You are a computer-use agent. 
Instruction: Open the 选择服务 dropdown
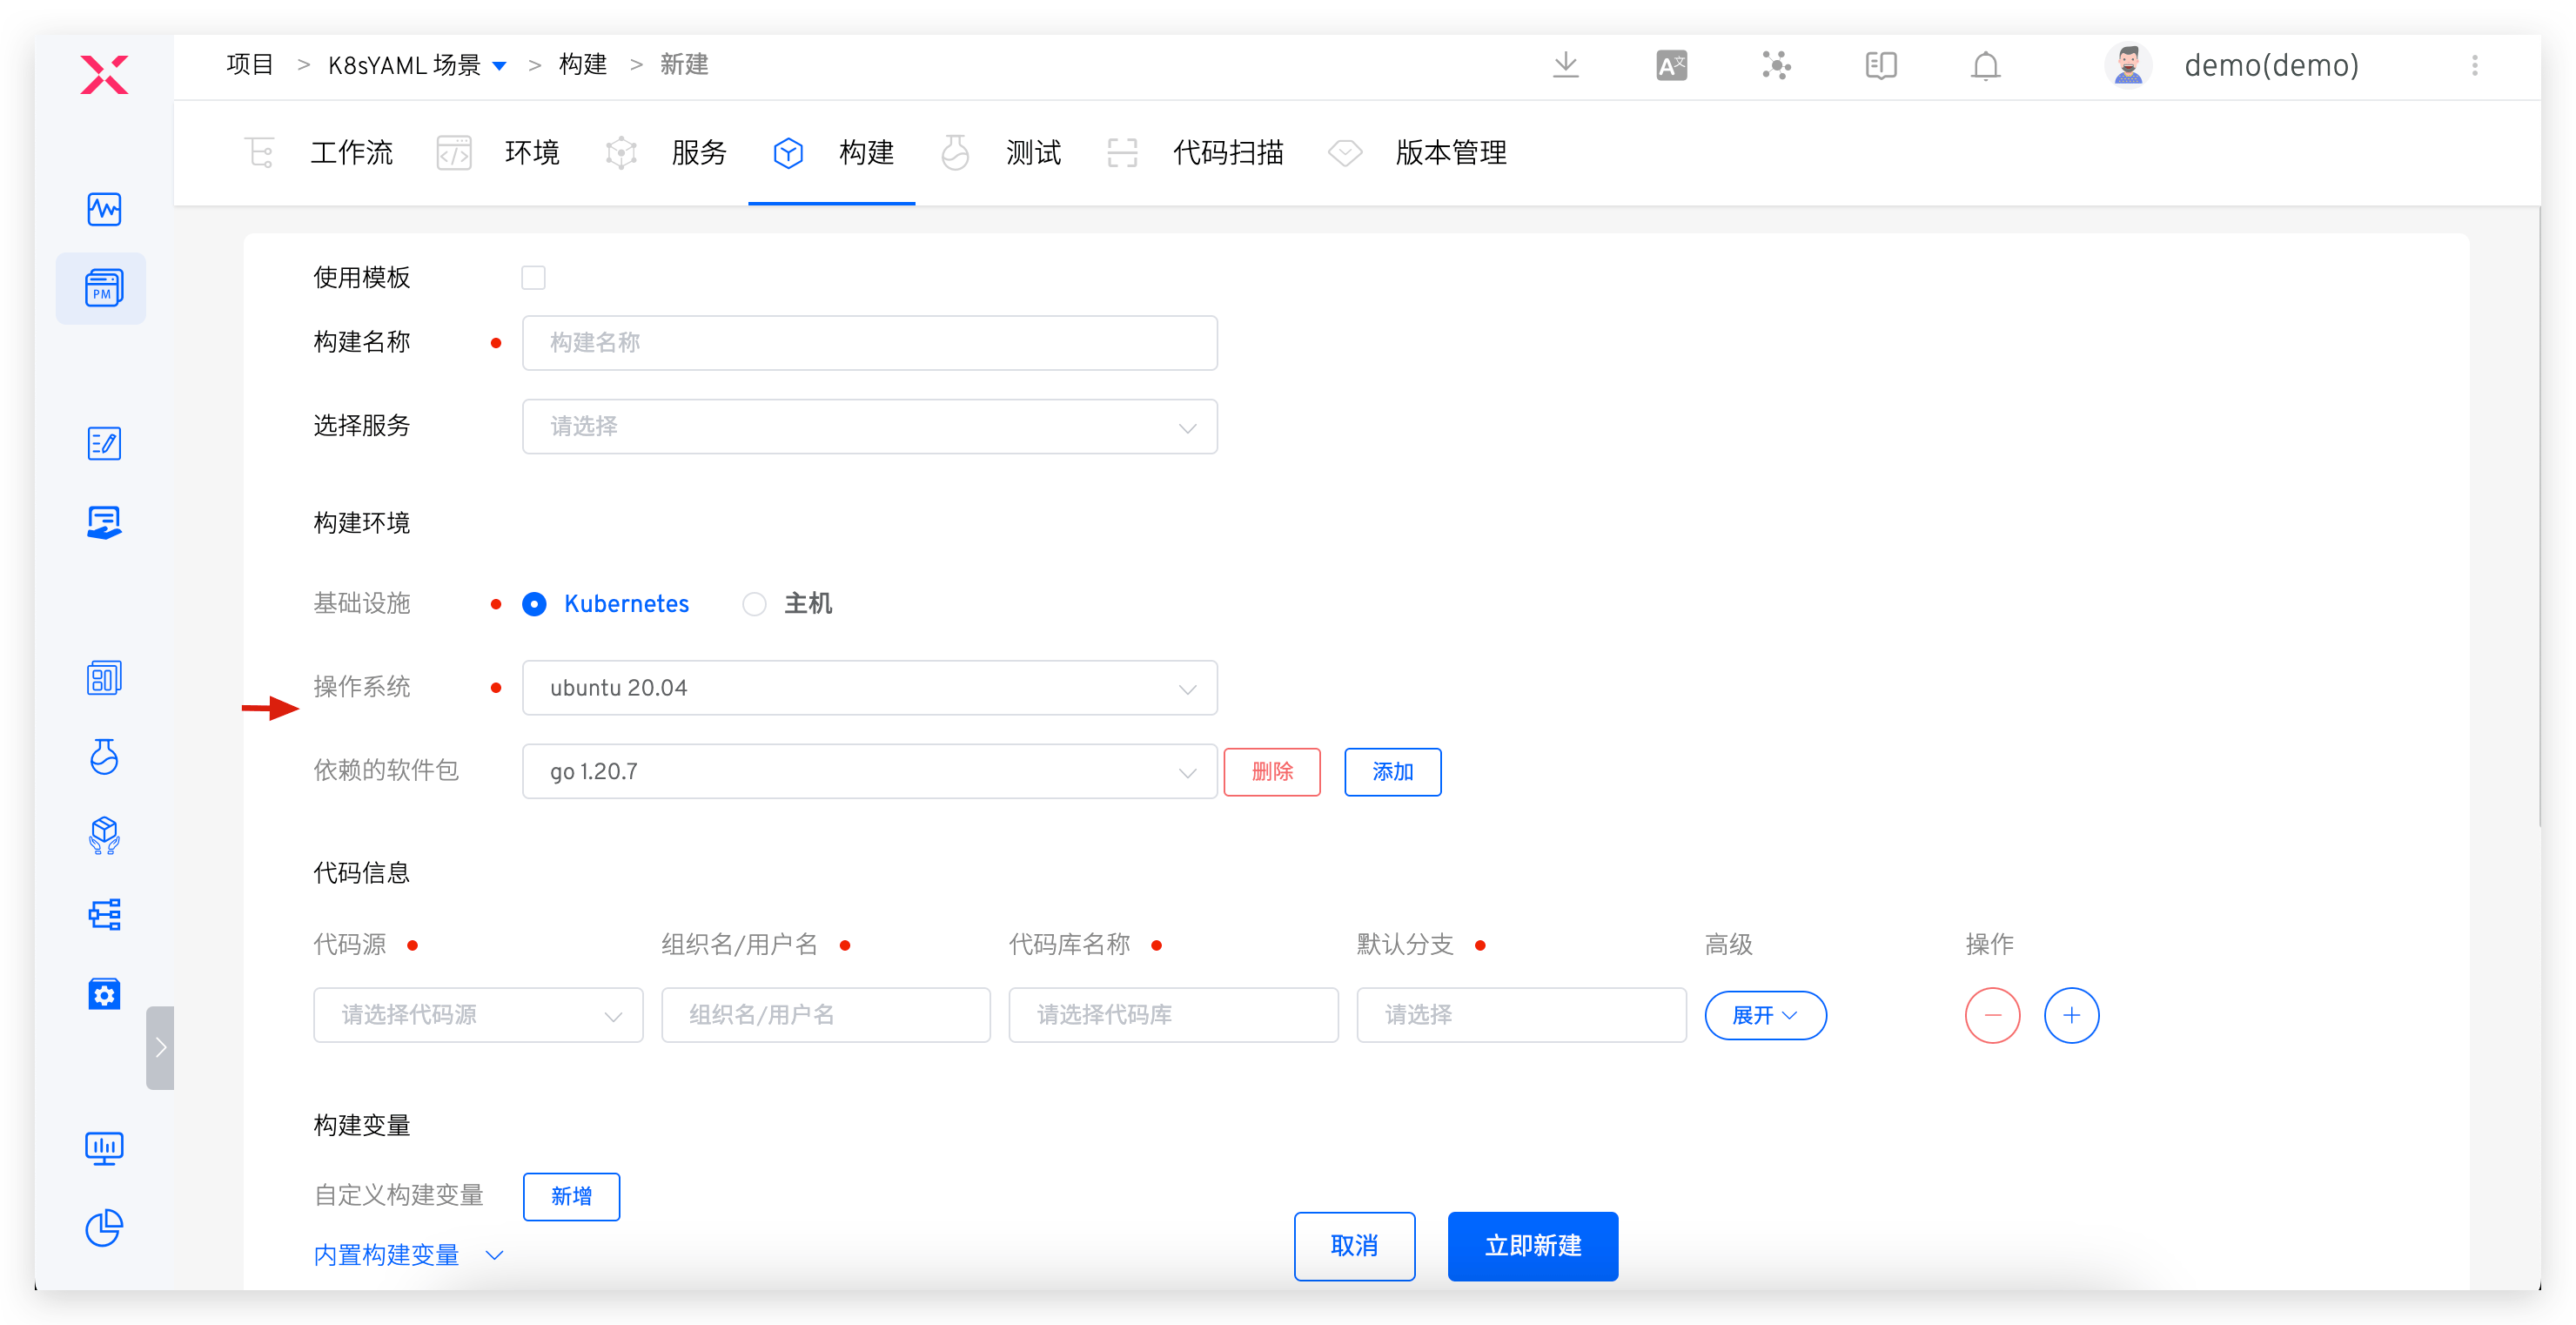pyautogui.click(x=869, y=427)
